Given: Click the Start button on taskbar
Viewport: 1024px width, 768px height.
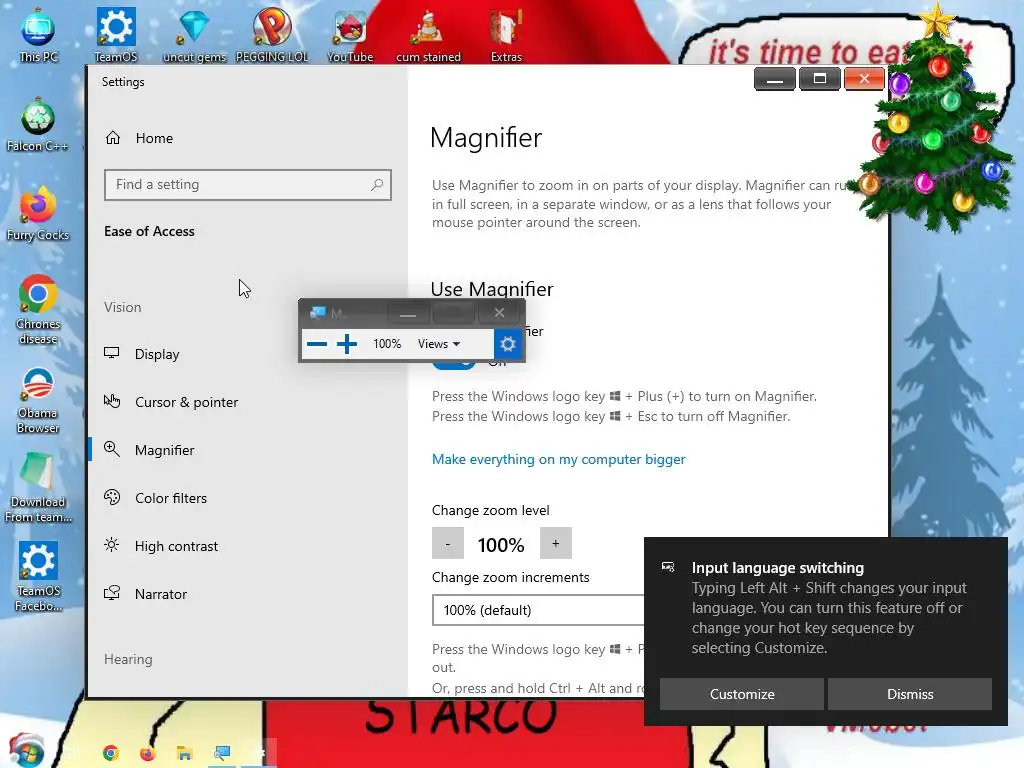Looking at the screenshot, I should click(x=26, y=751).
